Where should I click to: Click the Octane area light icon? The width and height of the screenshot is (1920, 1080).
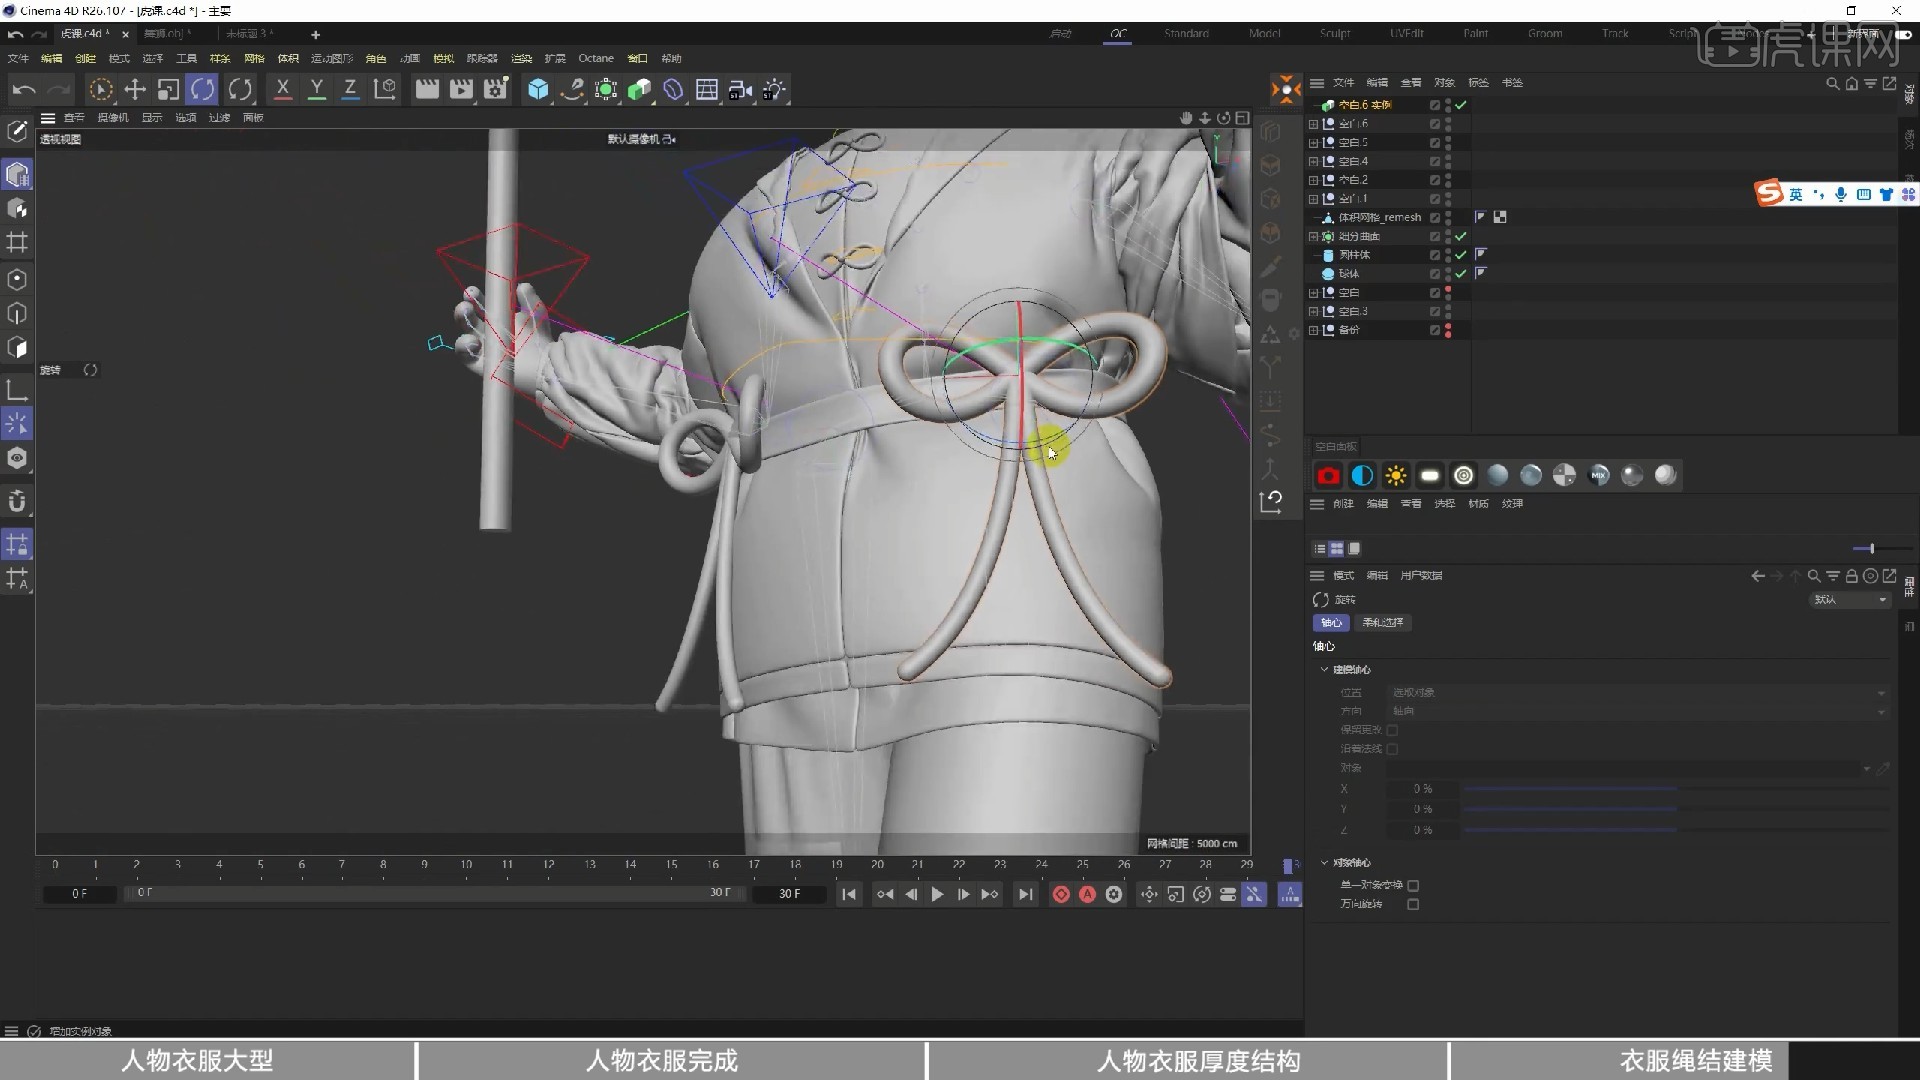coord(1430,476)
